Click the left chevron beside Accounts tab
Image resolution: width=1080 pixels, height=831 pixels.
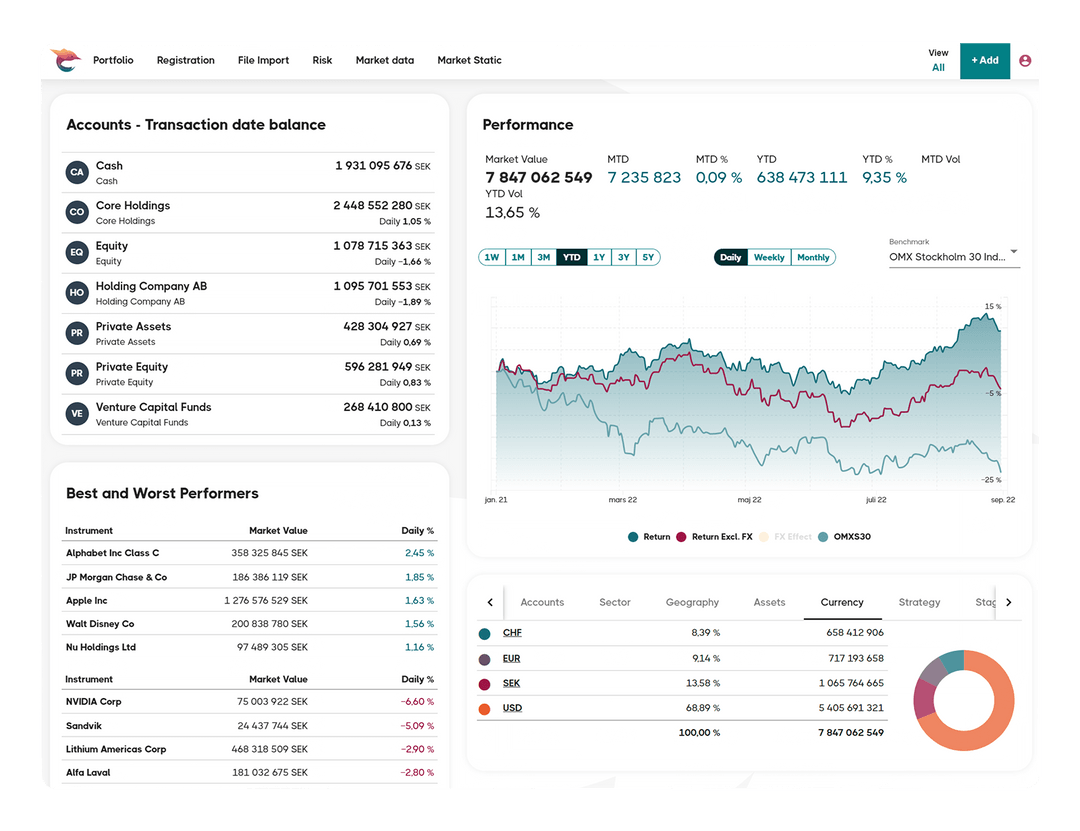[490, 602]
